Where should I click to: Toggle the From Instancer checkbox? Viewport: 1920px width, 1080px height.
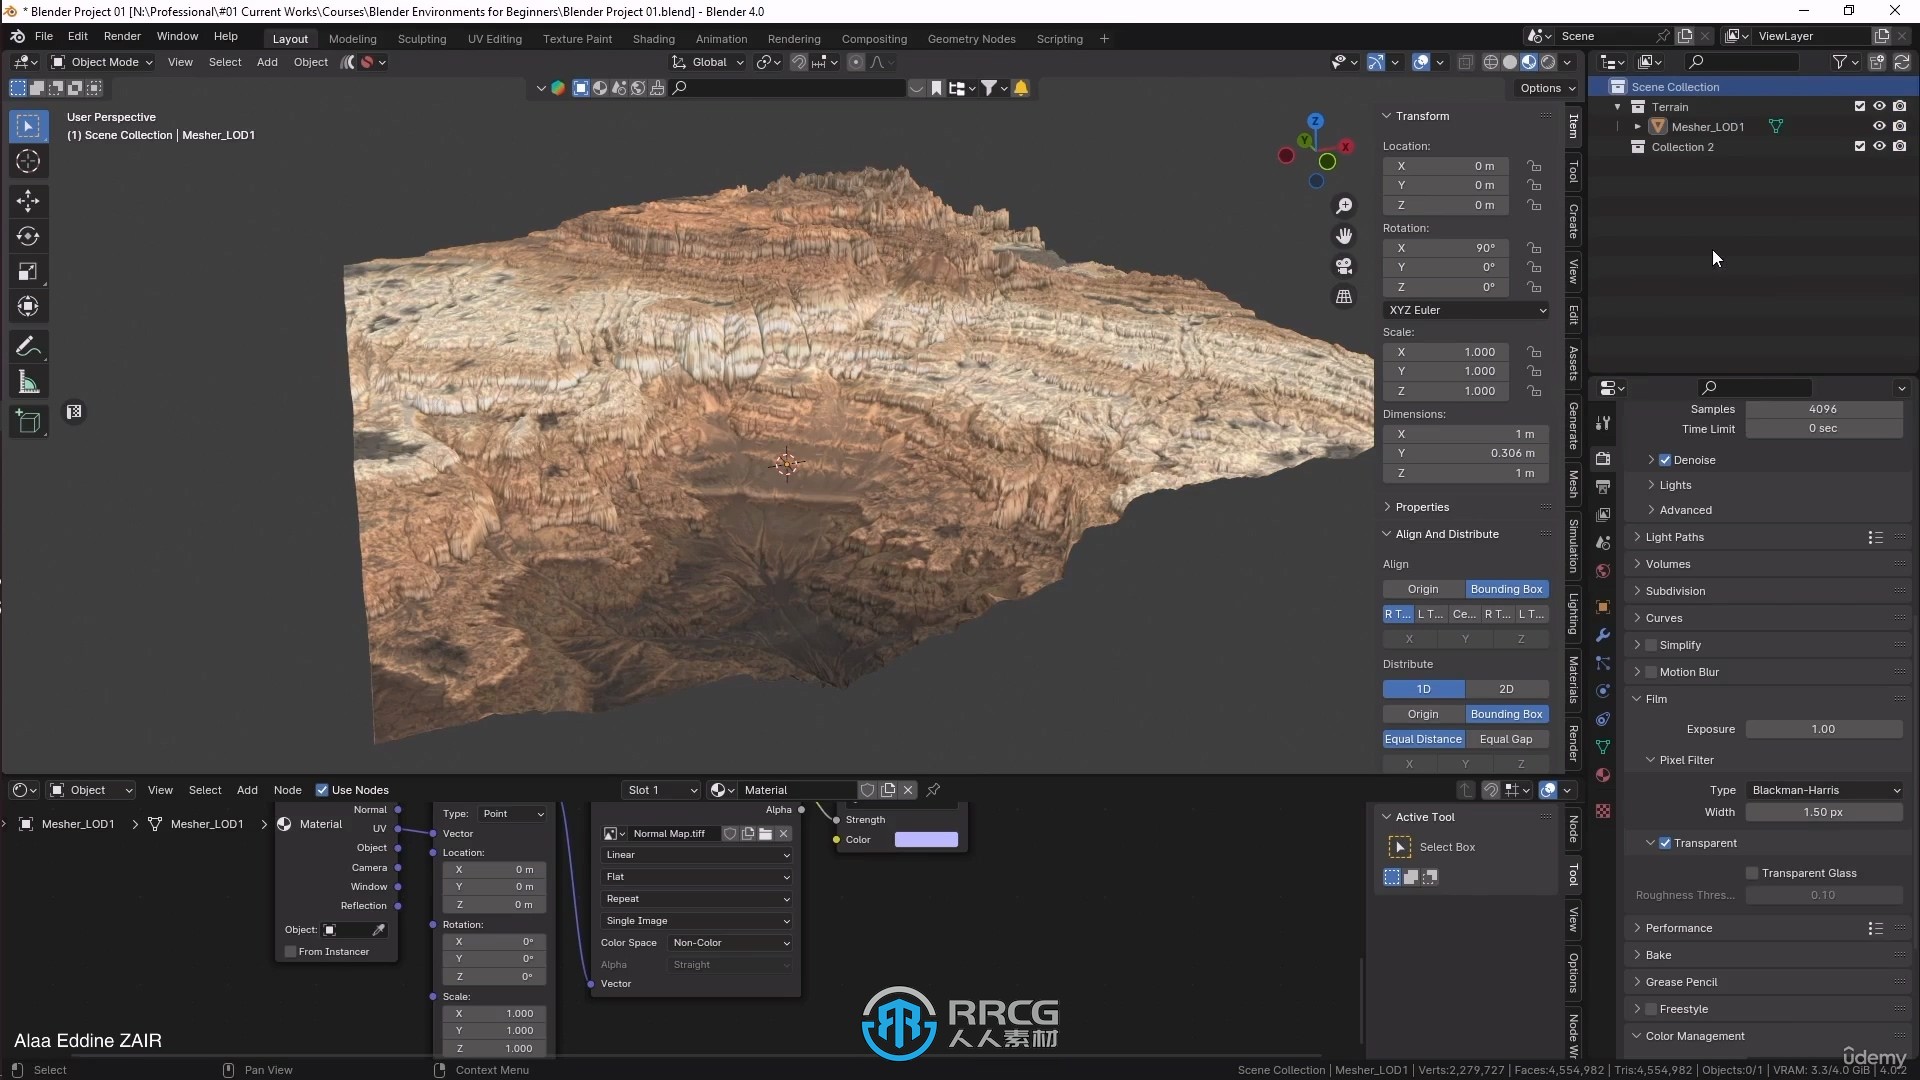(291, 952)
